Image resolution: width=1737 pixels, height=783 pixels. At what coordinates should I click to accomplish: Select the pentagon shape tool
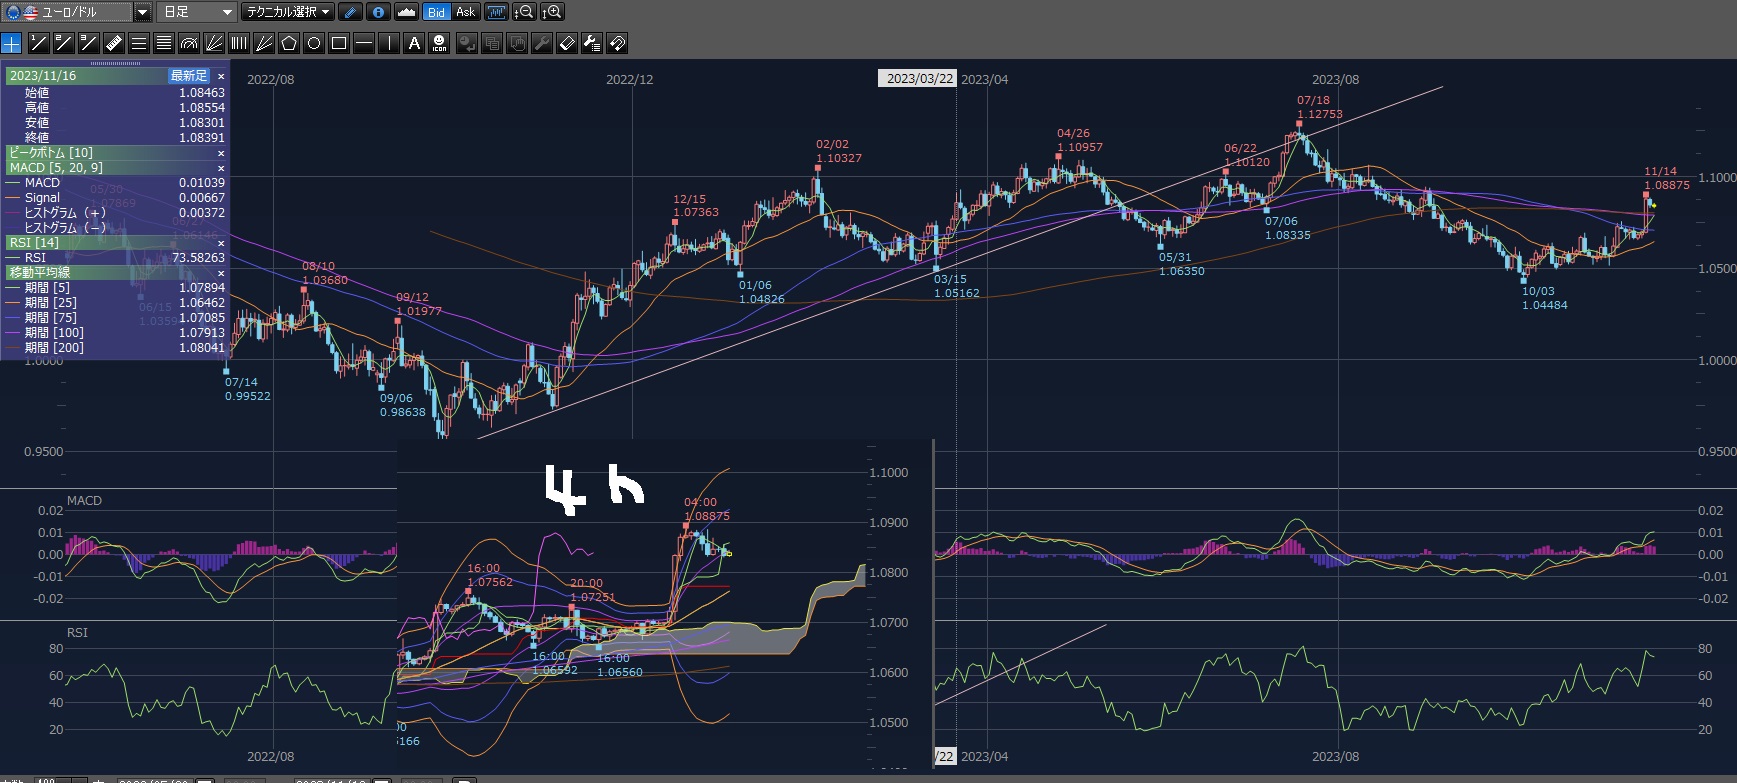pos(289,43)
